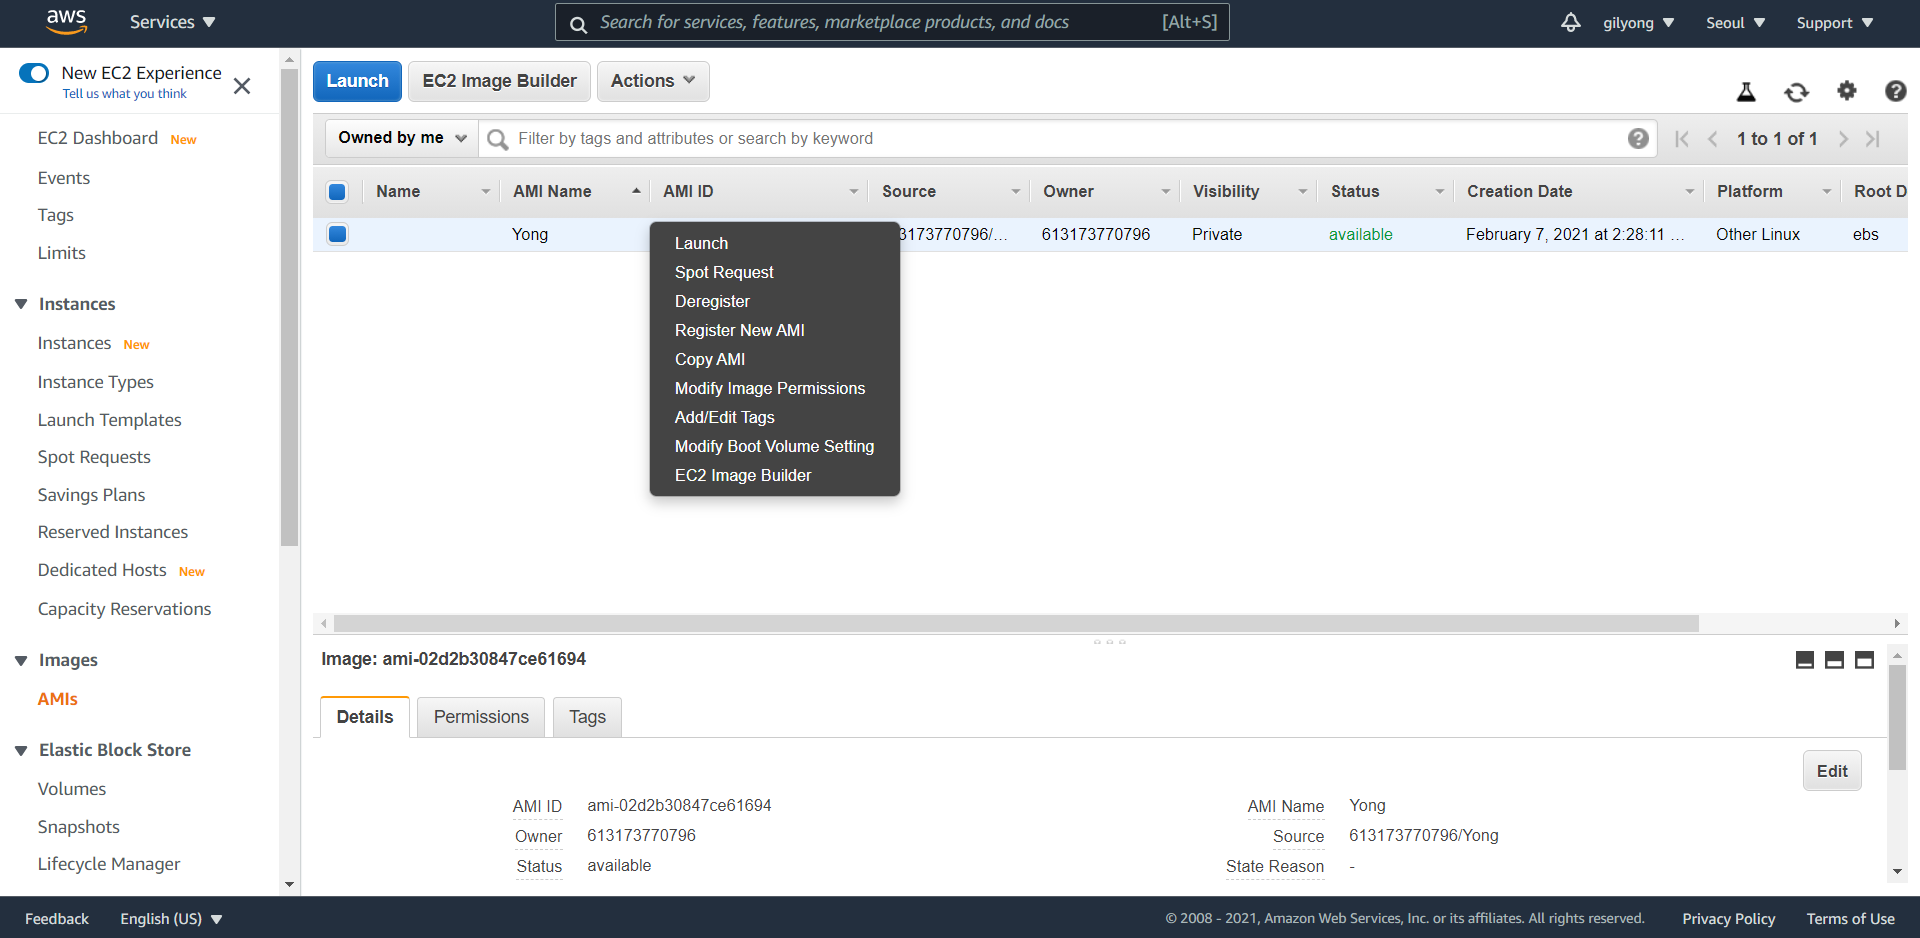Maximize the details pane
This screenshot has width=1920, height=938.
click(1864, 660)
